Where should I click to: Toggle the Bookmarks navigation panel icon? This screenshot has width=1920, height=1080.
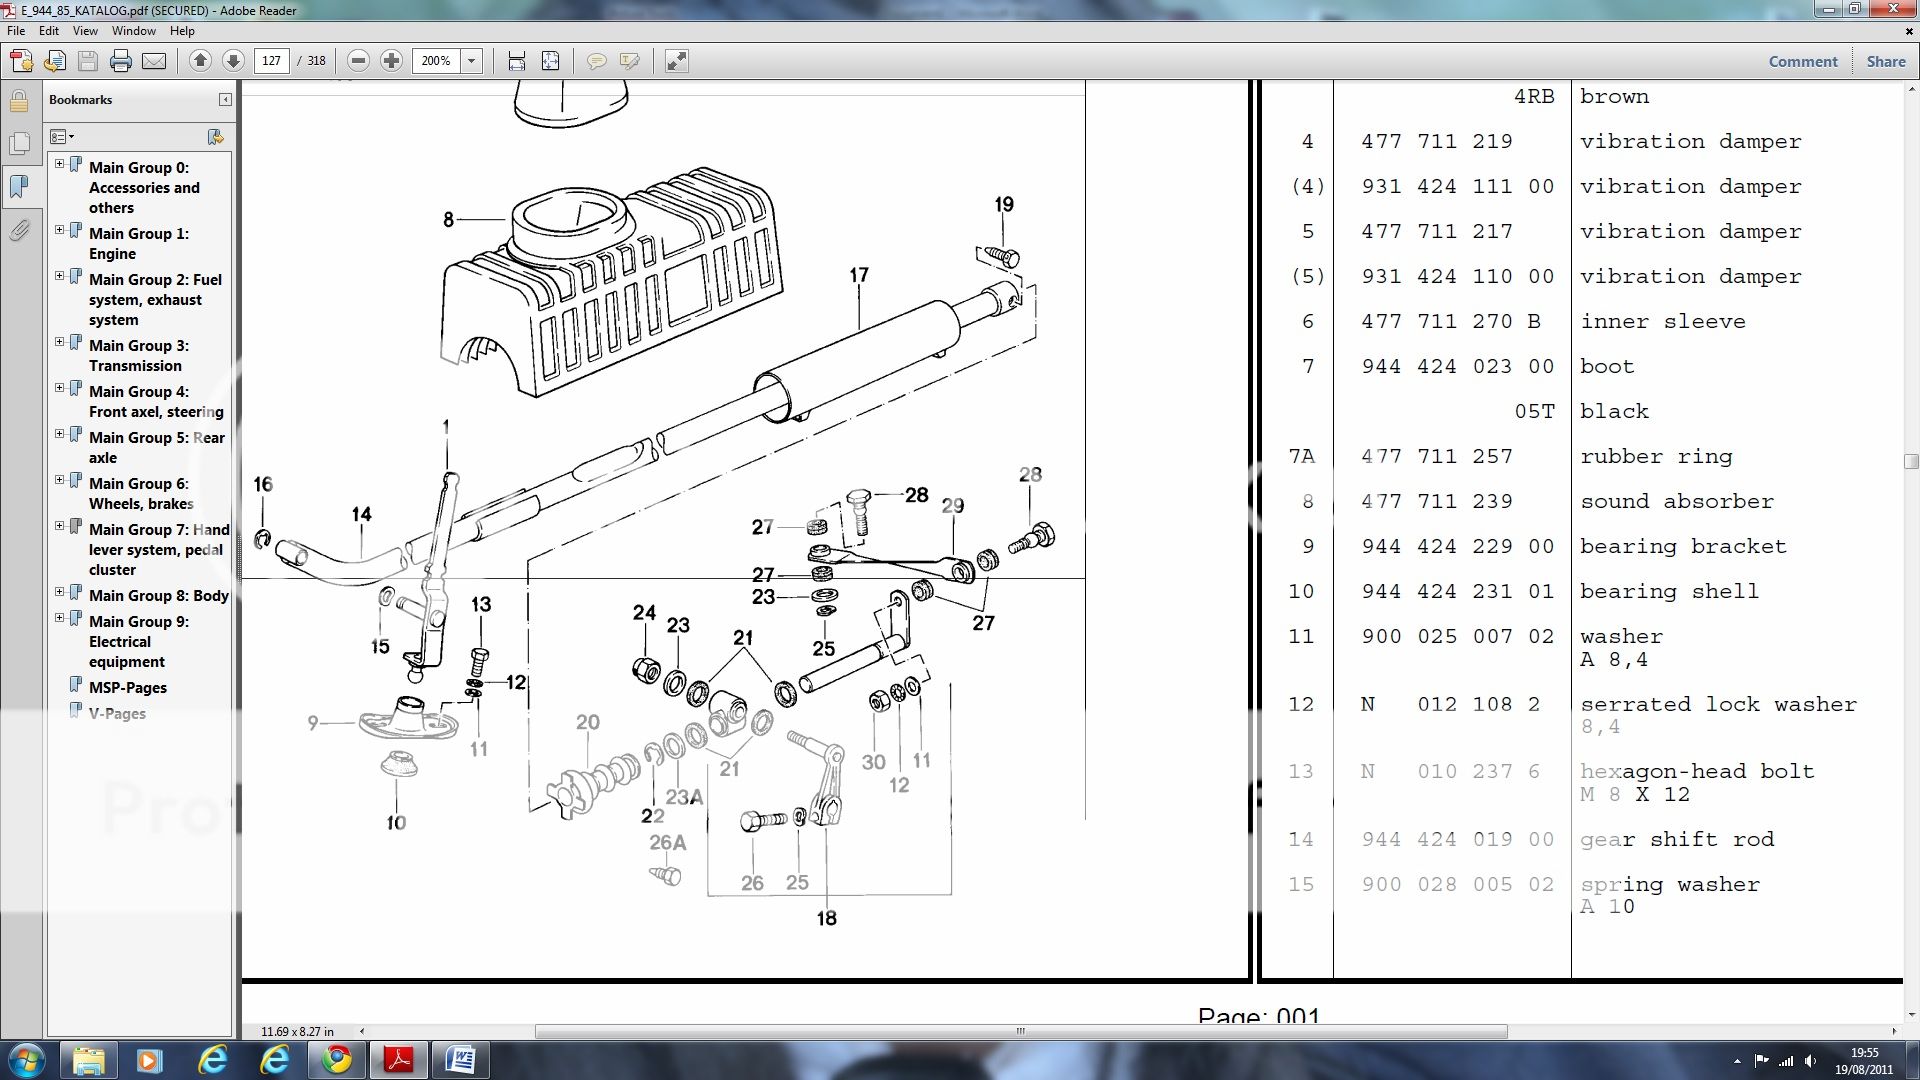19,186
